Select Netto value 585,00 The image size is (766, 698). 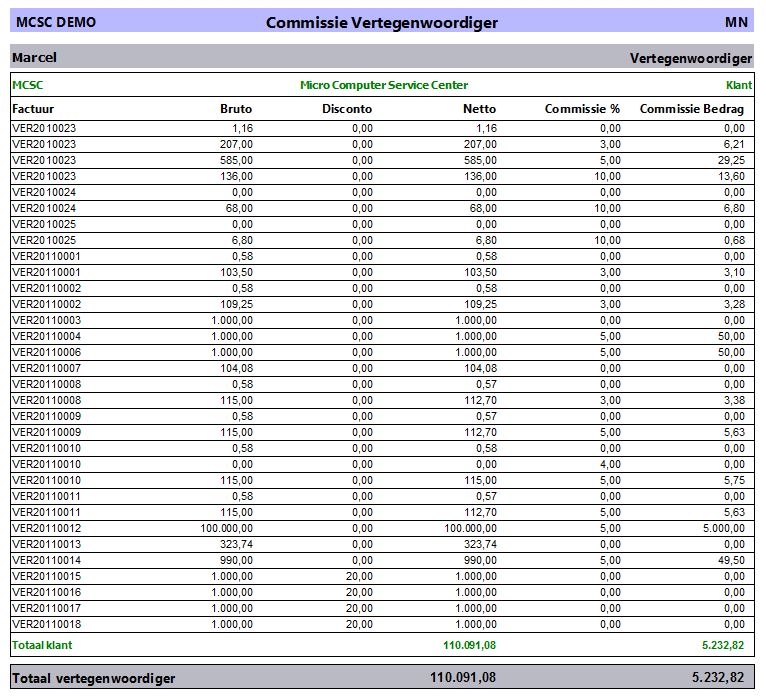click(x=480, y=160)
